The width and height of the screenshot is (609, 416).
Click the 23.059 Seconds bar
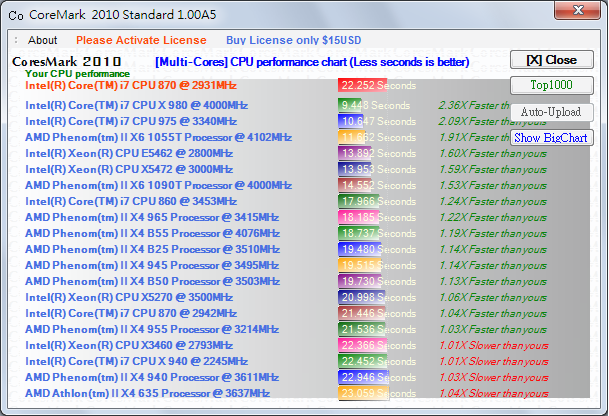(364, 393)
